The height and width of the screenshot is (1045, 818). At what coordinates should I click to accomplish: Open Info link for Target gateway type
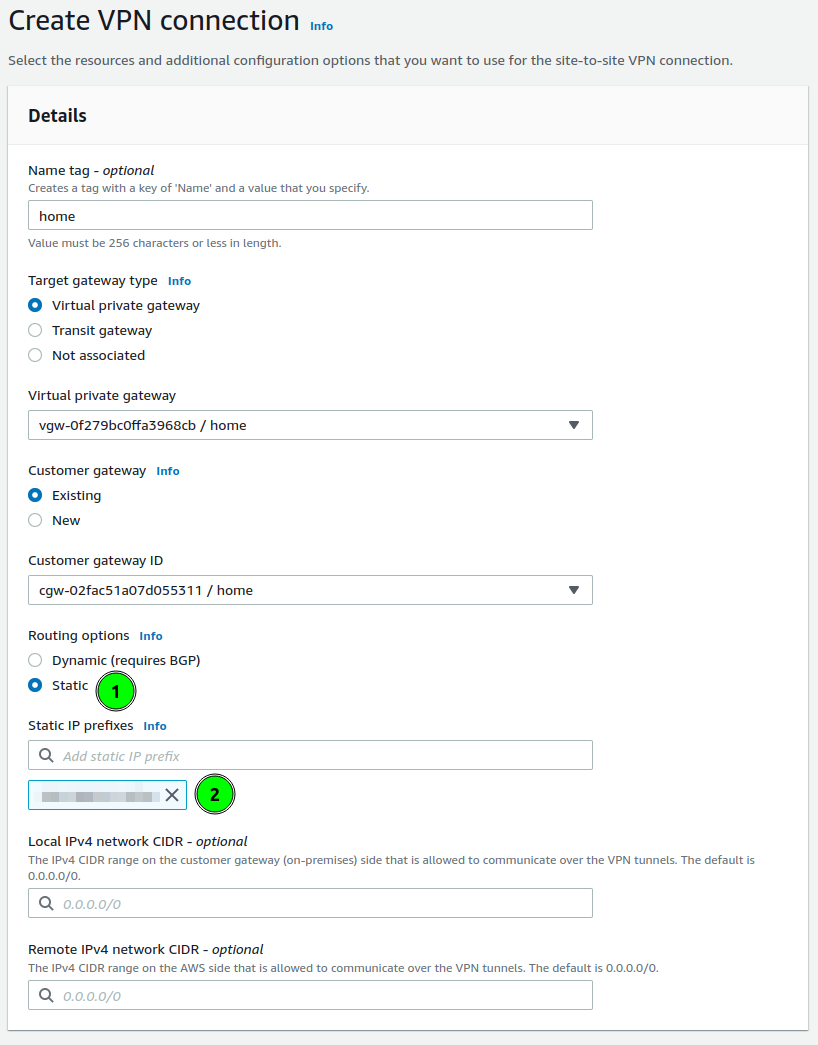click(x=179, y=281)
